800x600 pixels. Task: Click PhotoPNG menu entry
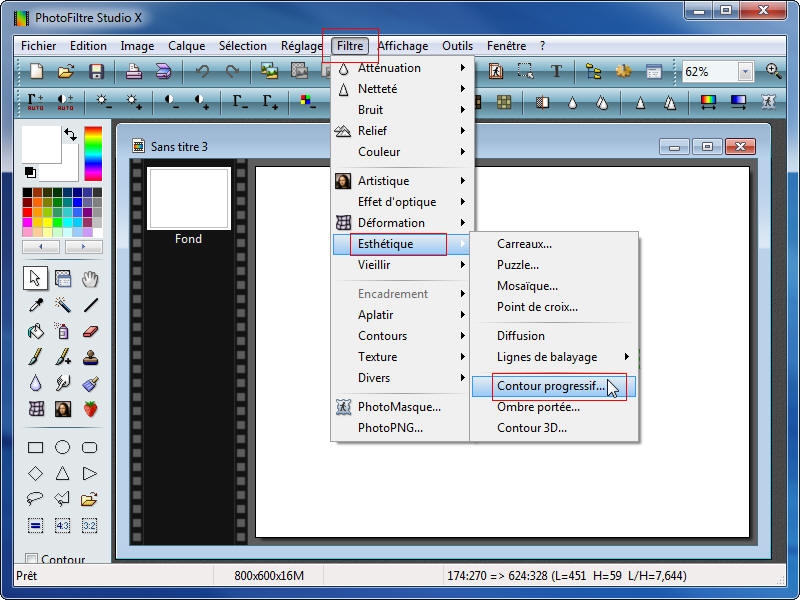pos(401,428)
